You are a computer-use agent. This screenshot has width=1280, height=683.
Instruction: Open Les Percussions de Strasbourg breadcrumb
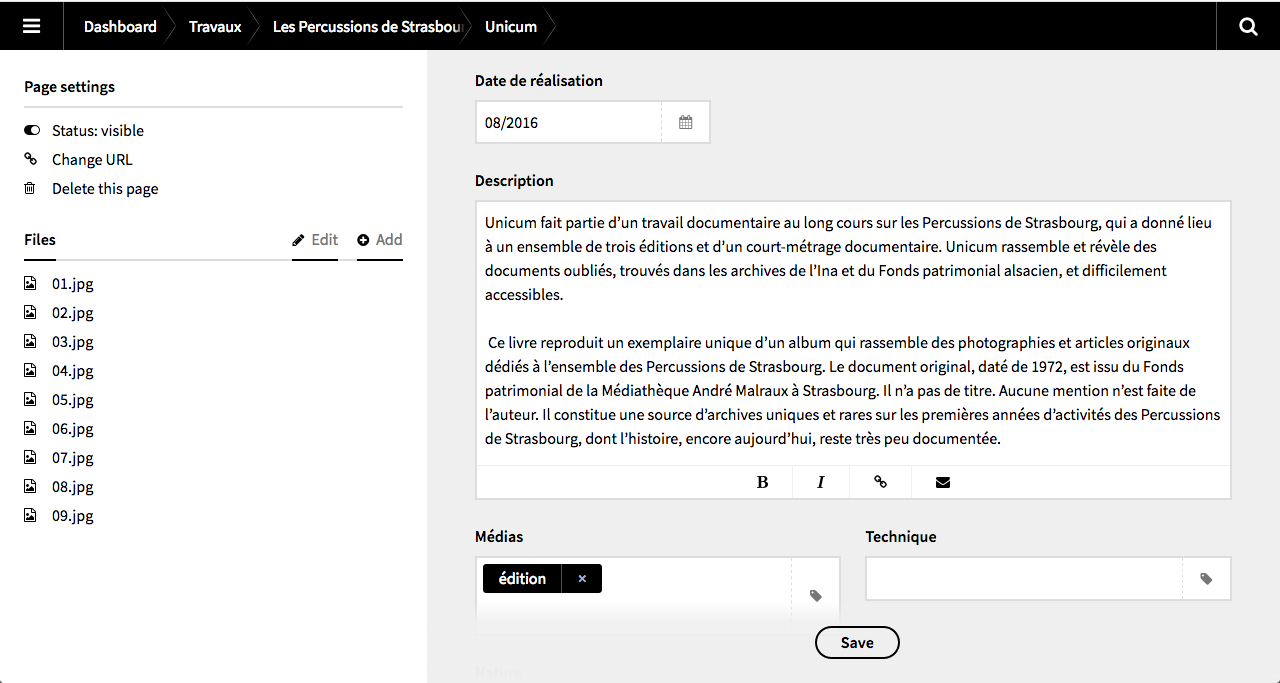pos(368,27)
